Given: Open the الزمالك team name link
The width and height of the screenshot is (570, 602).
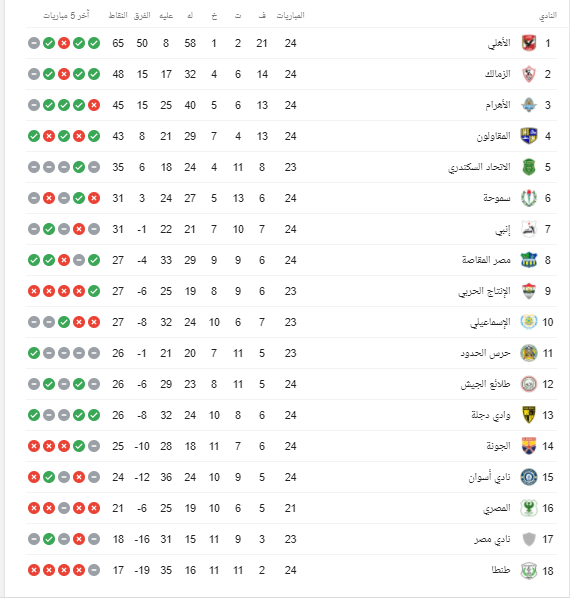Looking at the screenshot, I should pyautogui.click(x=497, y=74).
